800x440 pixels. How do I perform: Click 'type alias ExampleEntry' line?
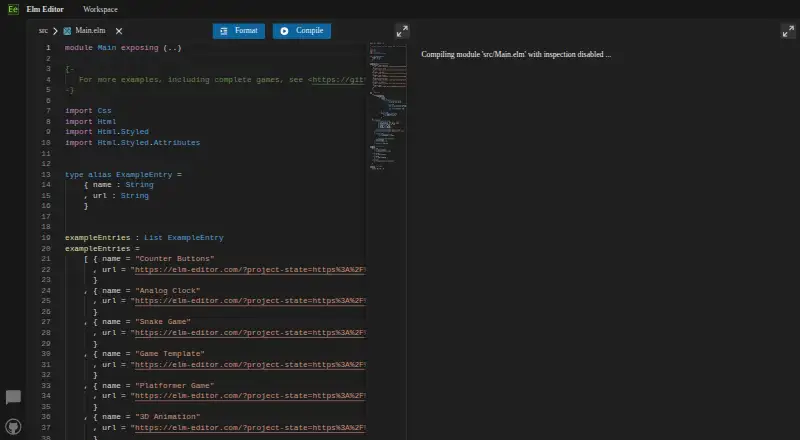pos(123,175)
